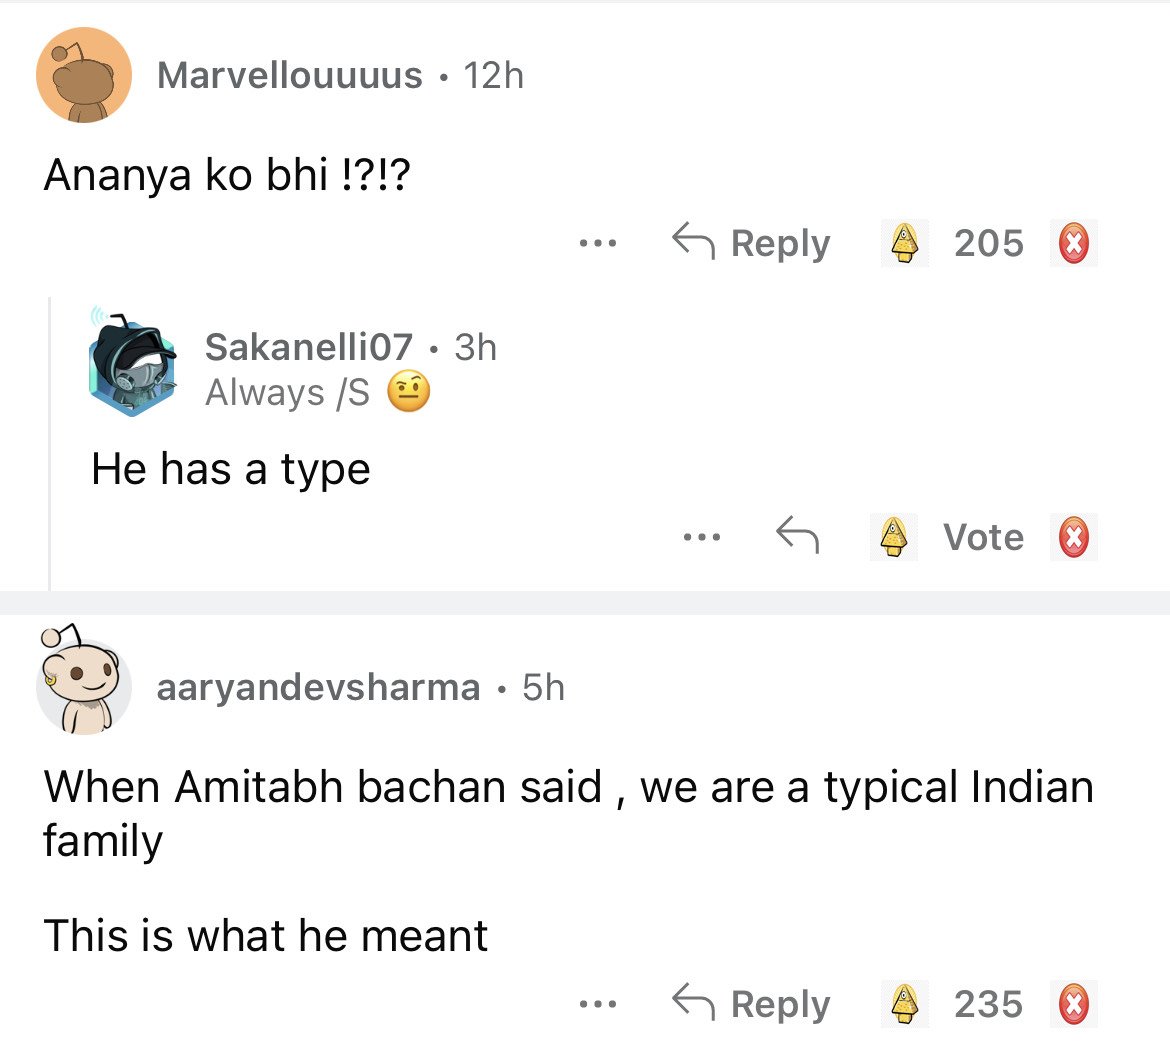The width and height of the screenshot is (1170, 1048).
Task: Downvote Sakanelli07's "He has a type" reply
Action: [1074, 537]
